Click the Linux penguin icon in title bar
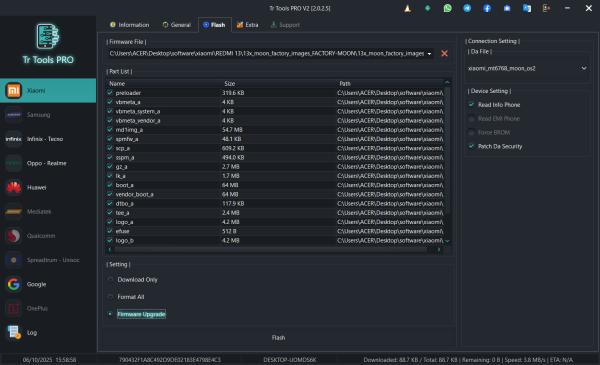The image size is (600, 365). 408,8
